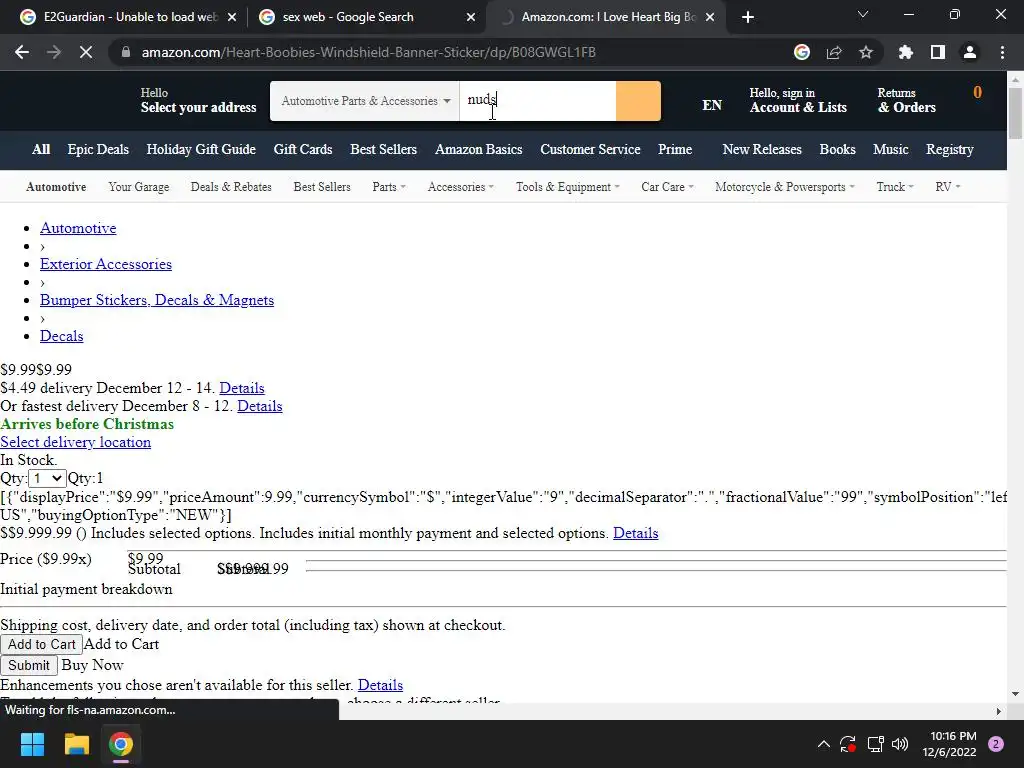Share this page icon
The width and height of the screenshot is (1024, 768).
click(834, 52)
